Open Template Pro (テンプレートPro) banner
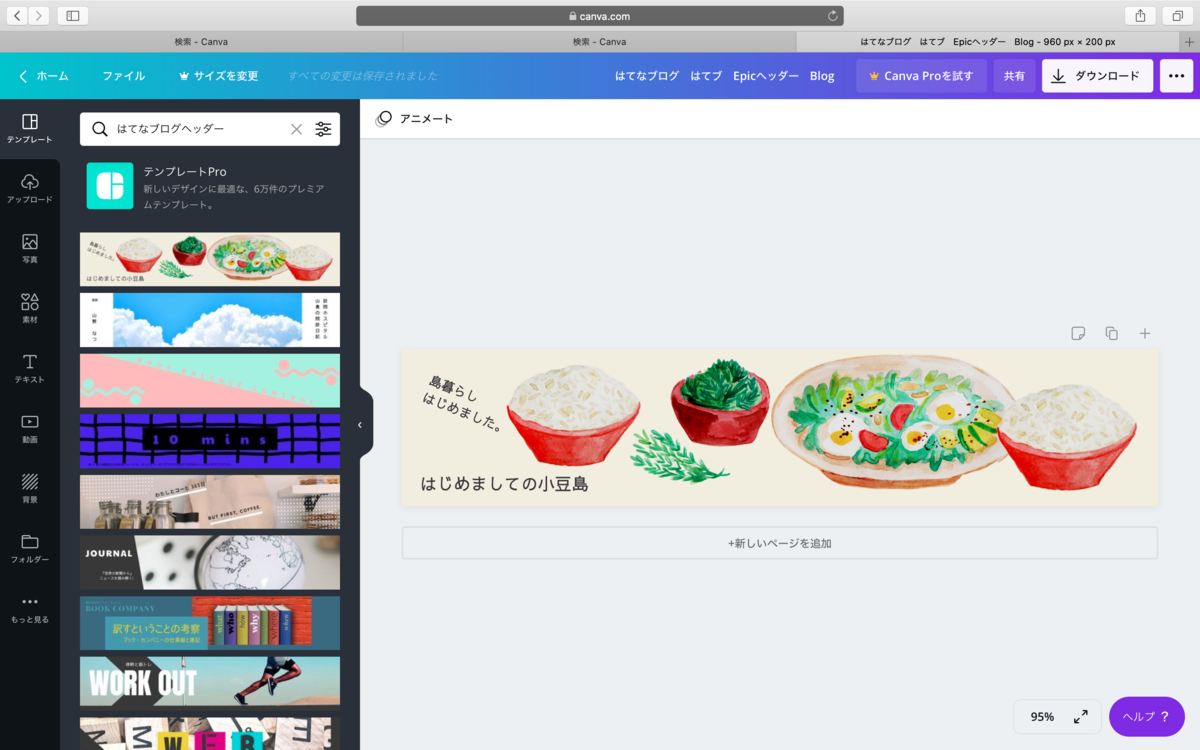1200x750 pixels. pyautogui.click(x=210, y=186)
